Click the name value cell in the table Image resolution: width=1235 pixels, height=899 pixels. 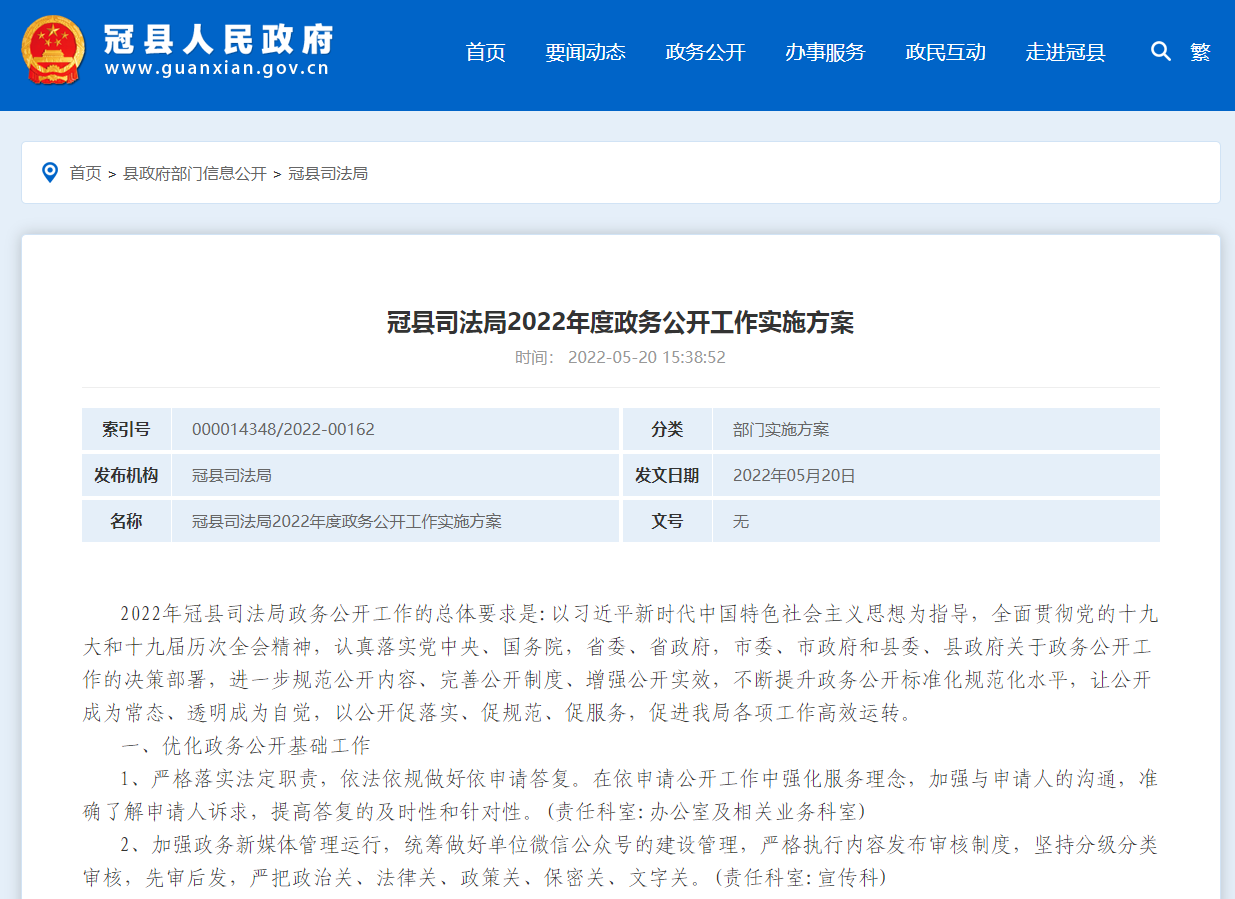point(395,521)
